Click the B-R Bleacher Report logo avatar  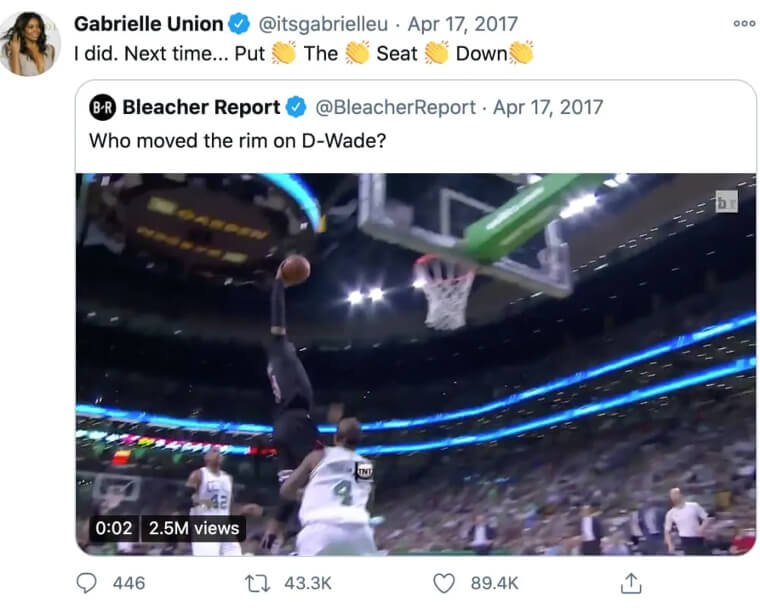click(x=103, y=107)
